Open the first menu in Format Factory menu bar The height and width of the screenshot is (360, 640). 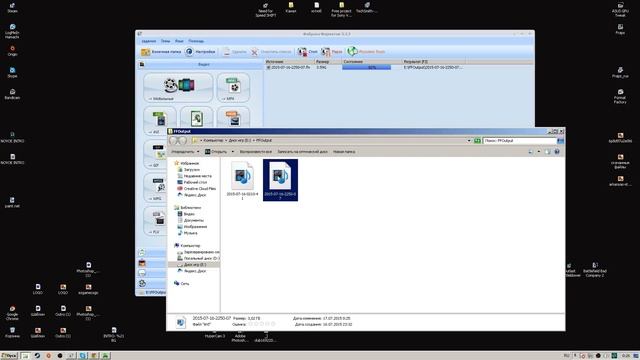(x=149, y=41)
